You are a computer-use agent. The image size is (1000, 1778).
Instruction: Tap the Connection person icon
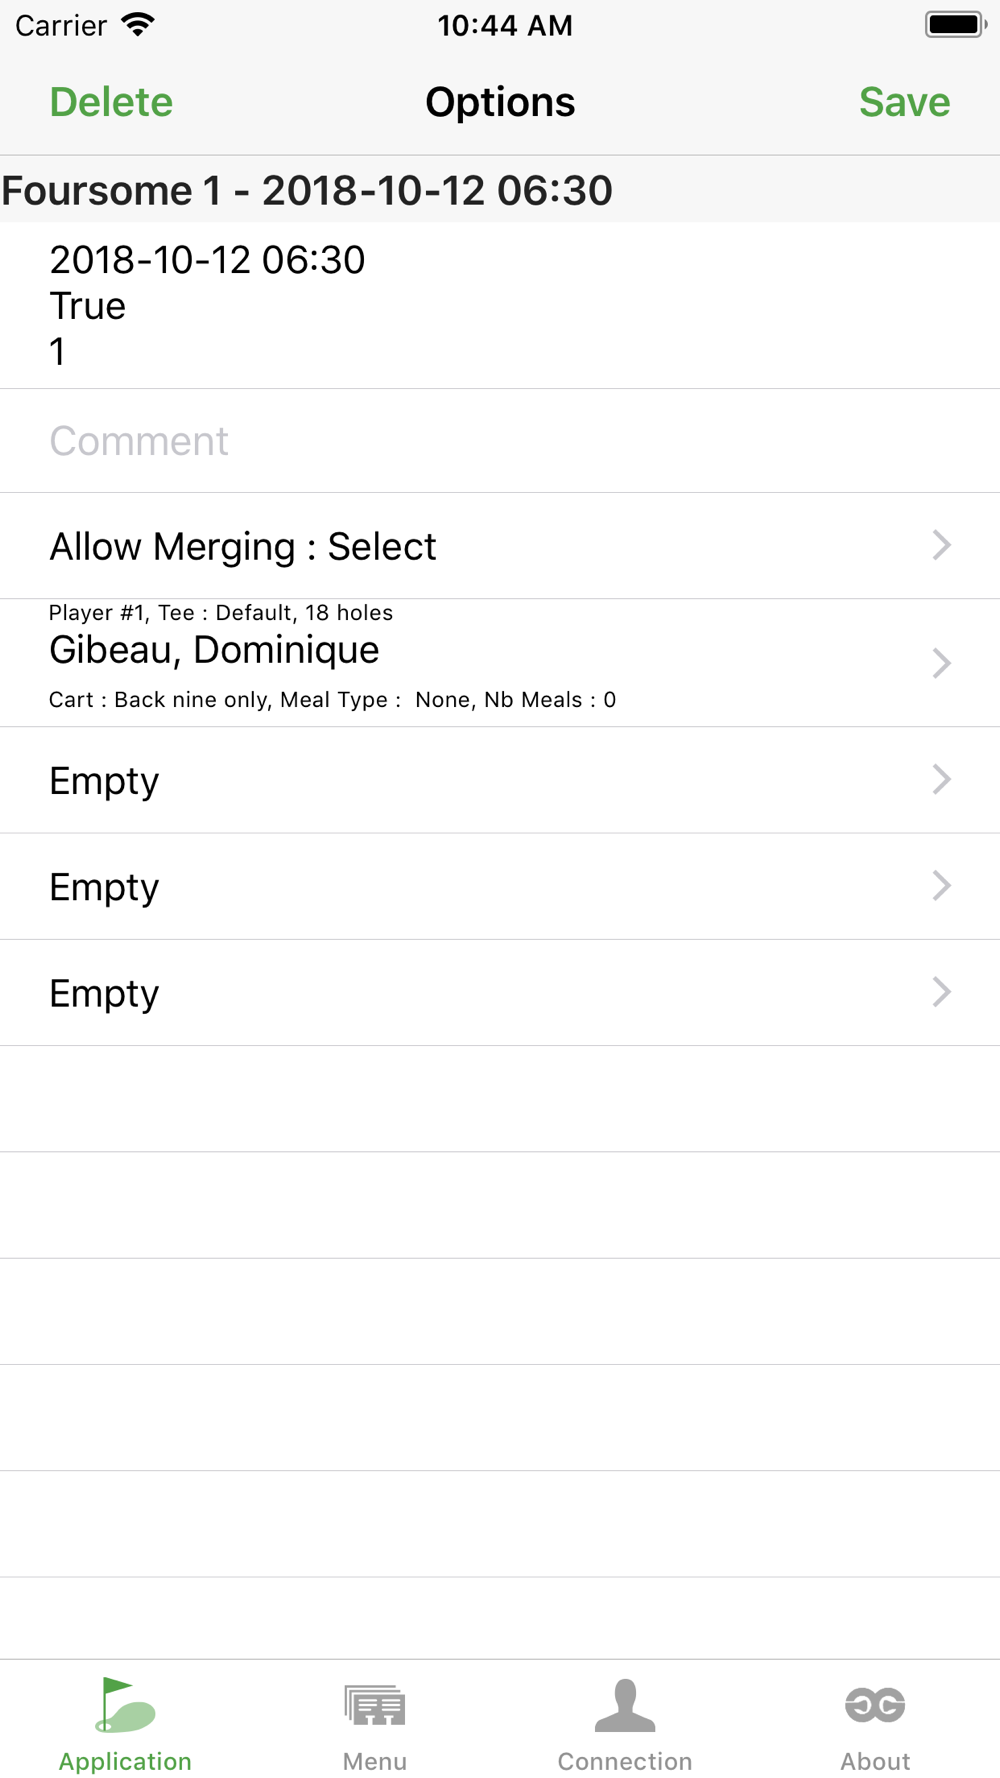click(625, 1706)
